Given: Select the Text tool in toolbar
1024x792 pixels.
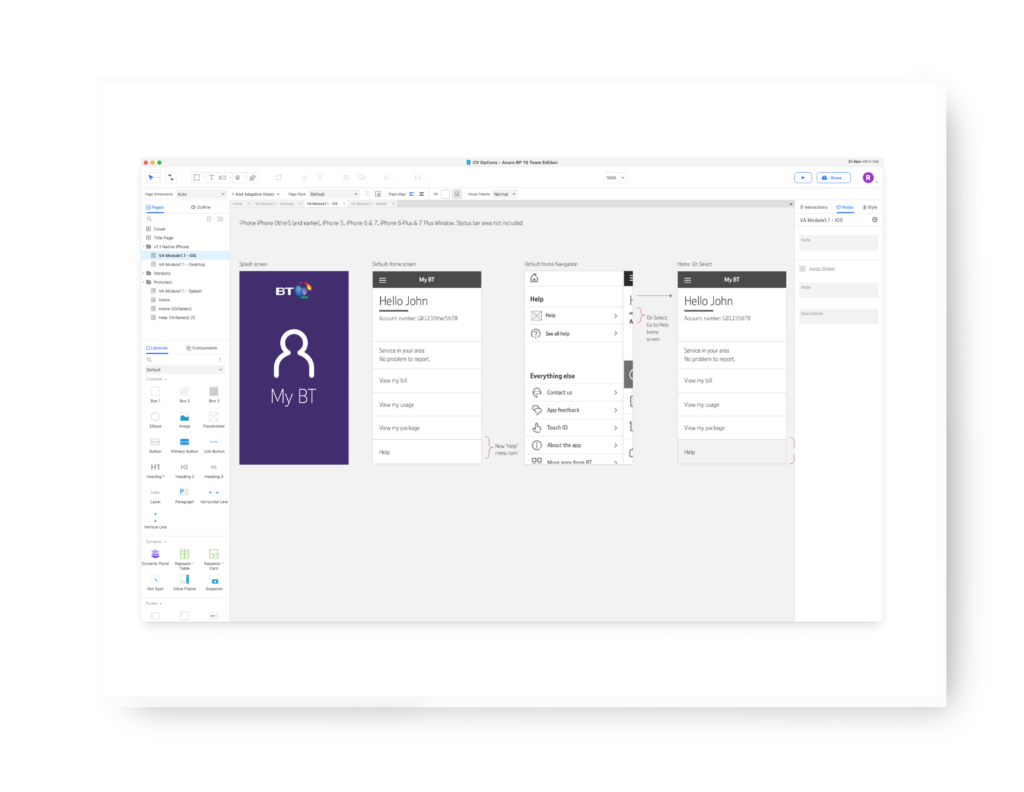Looking at the screenshot, I should [211, 177].
